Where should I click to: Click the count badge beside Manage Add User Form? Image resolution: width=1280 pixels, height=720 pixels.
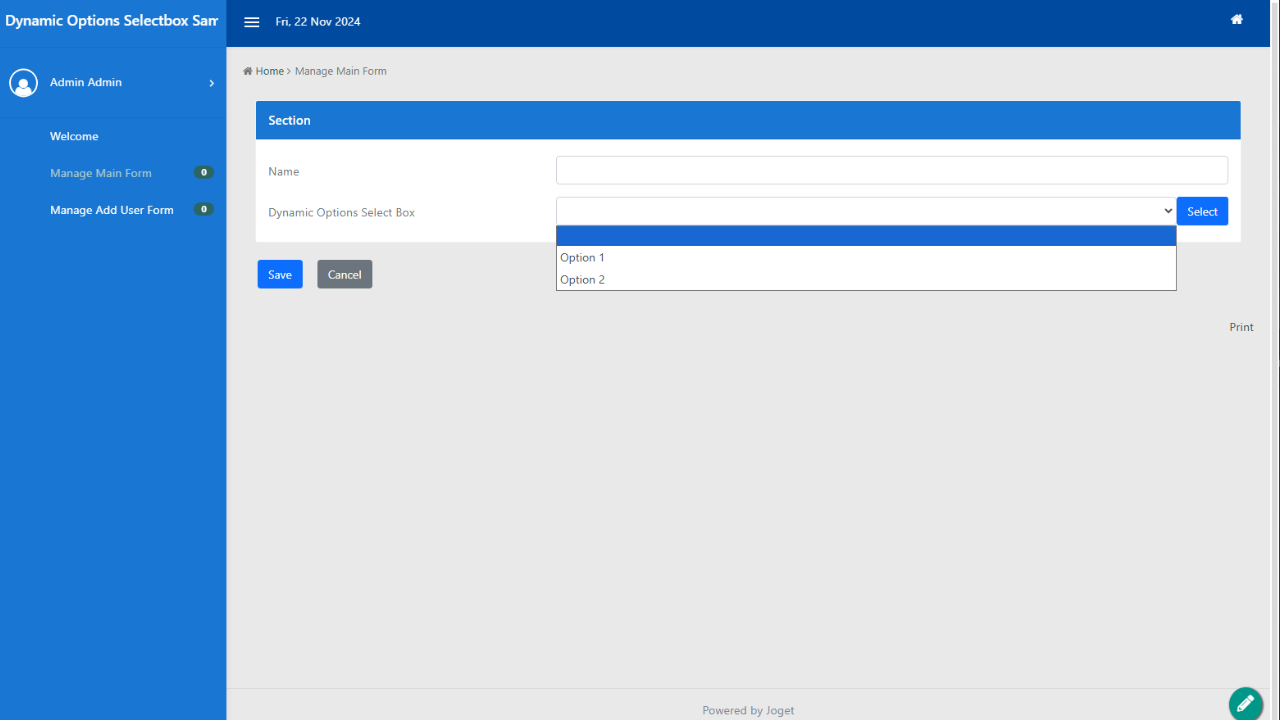point(203,210)
